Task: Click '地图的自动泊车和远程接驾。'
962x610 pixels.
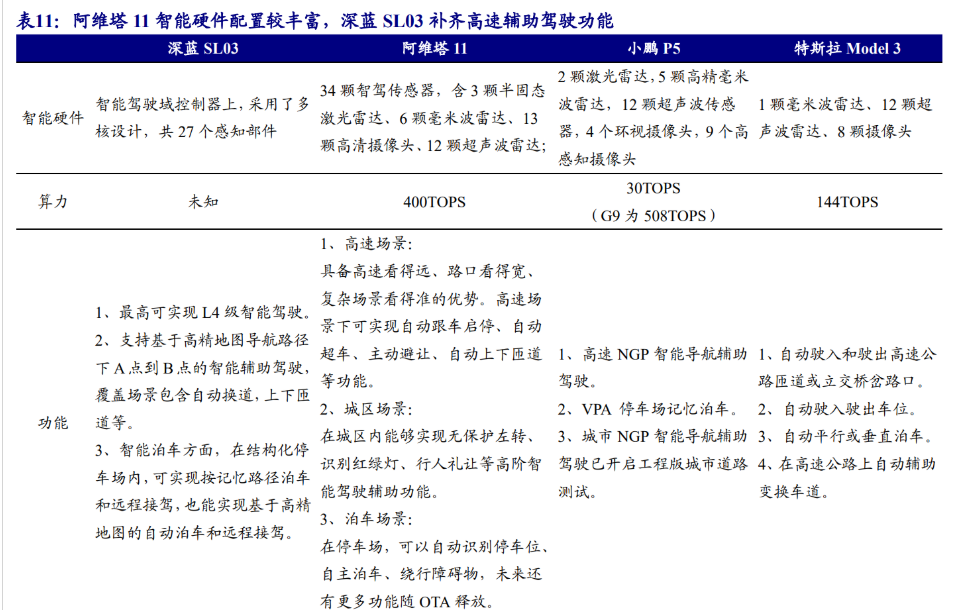Action: [x=195, y=532]
